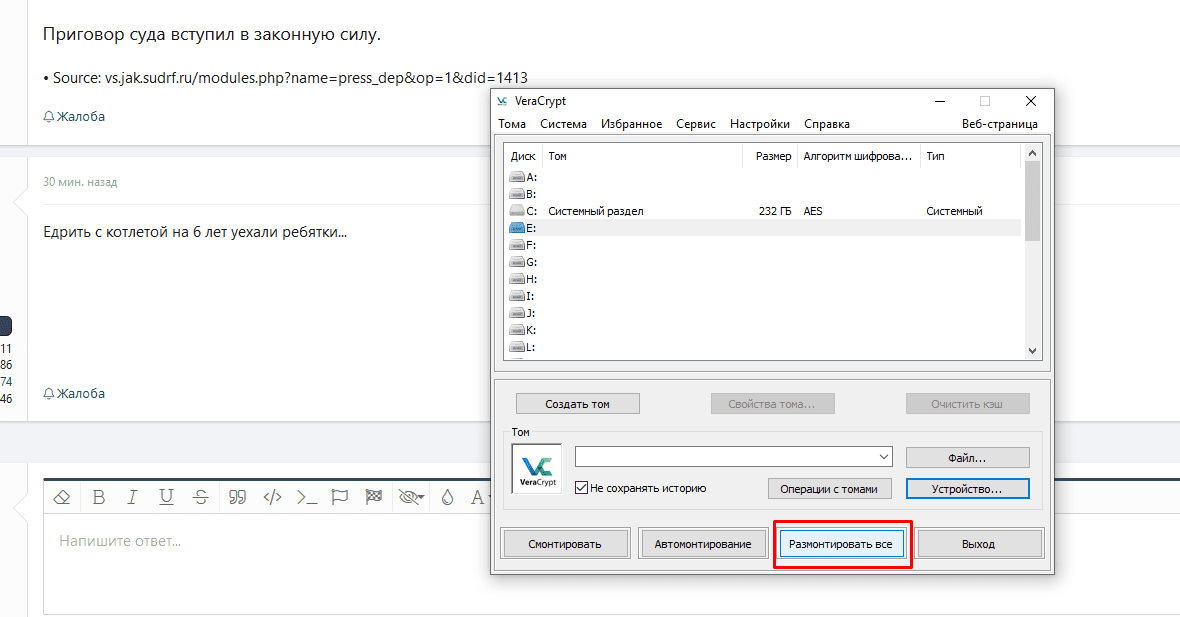The image size is (1180, 617).
Task: Click the plain flag icon in editor toolbar
Action: click(340, 497)
